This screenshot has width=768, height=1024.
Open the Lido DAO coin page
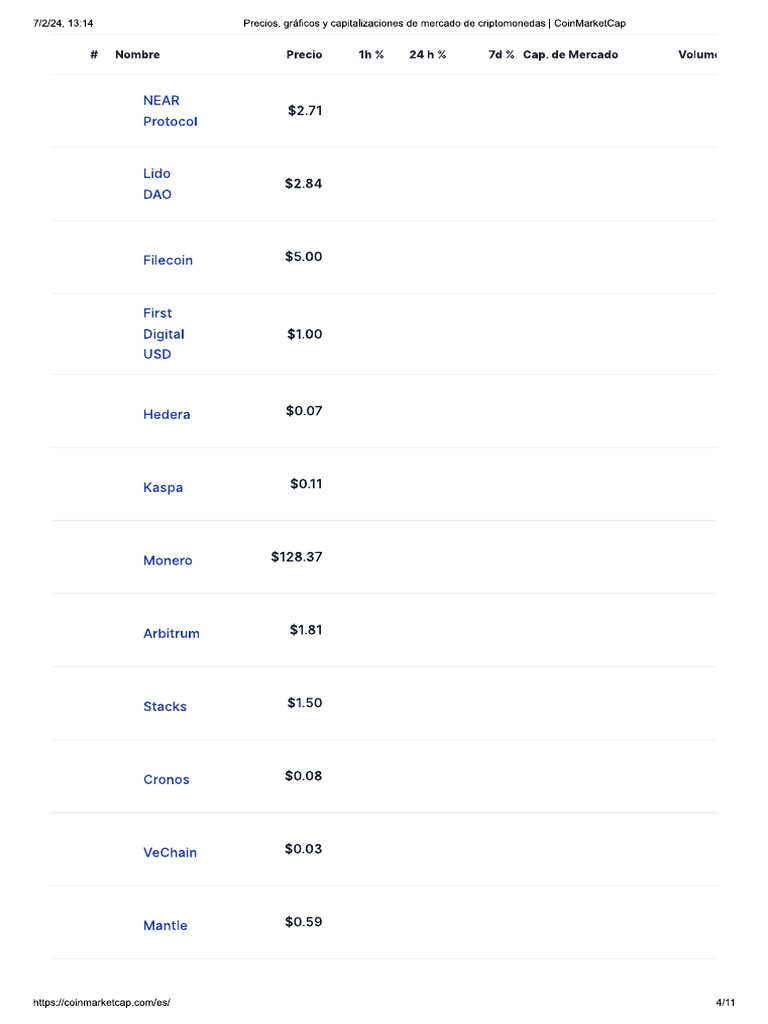click(x=157, y=184)
